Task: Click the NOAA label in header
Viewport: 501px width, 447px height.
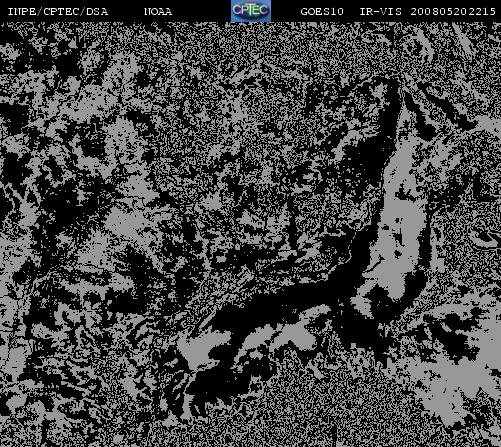Action: tap(158, 12)
